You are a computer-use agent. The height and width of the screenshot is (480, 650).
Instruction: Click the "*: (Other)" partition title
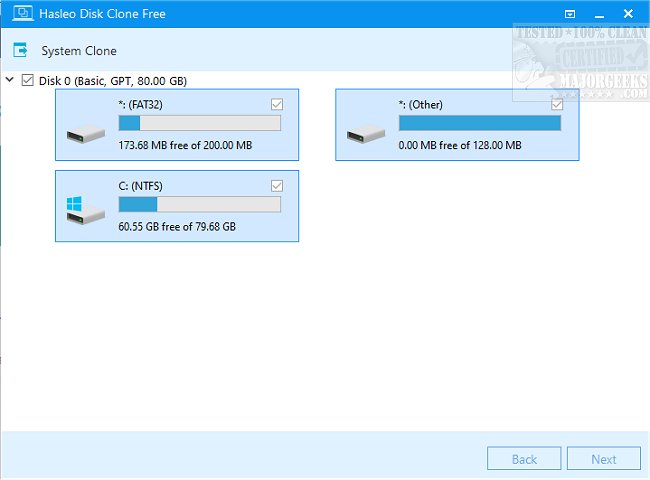pos(421,104)
